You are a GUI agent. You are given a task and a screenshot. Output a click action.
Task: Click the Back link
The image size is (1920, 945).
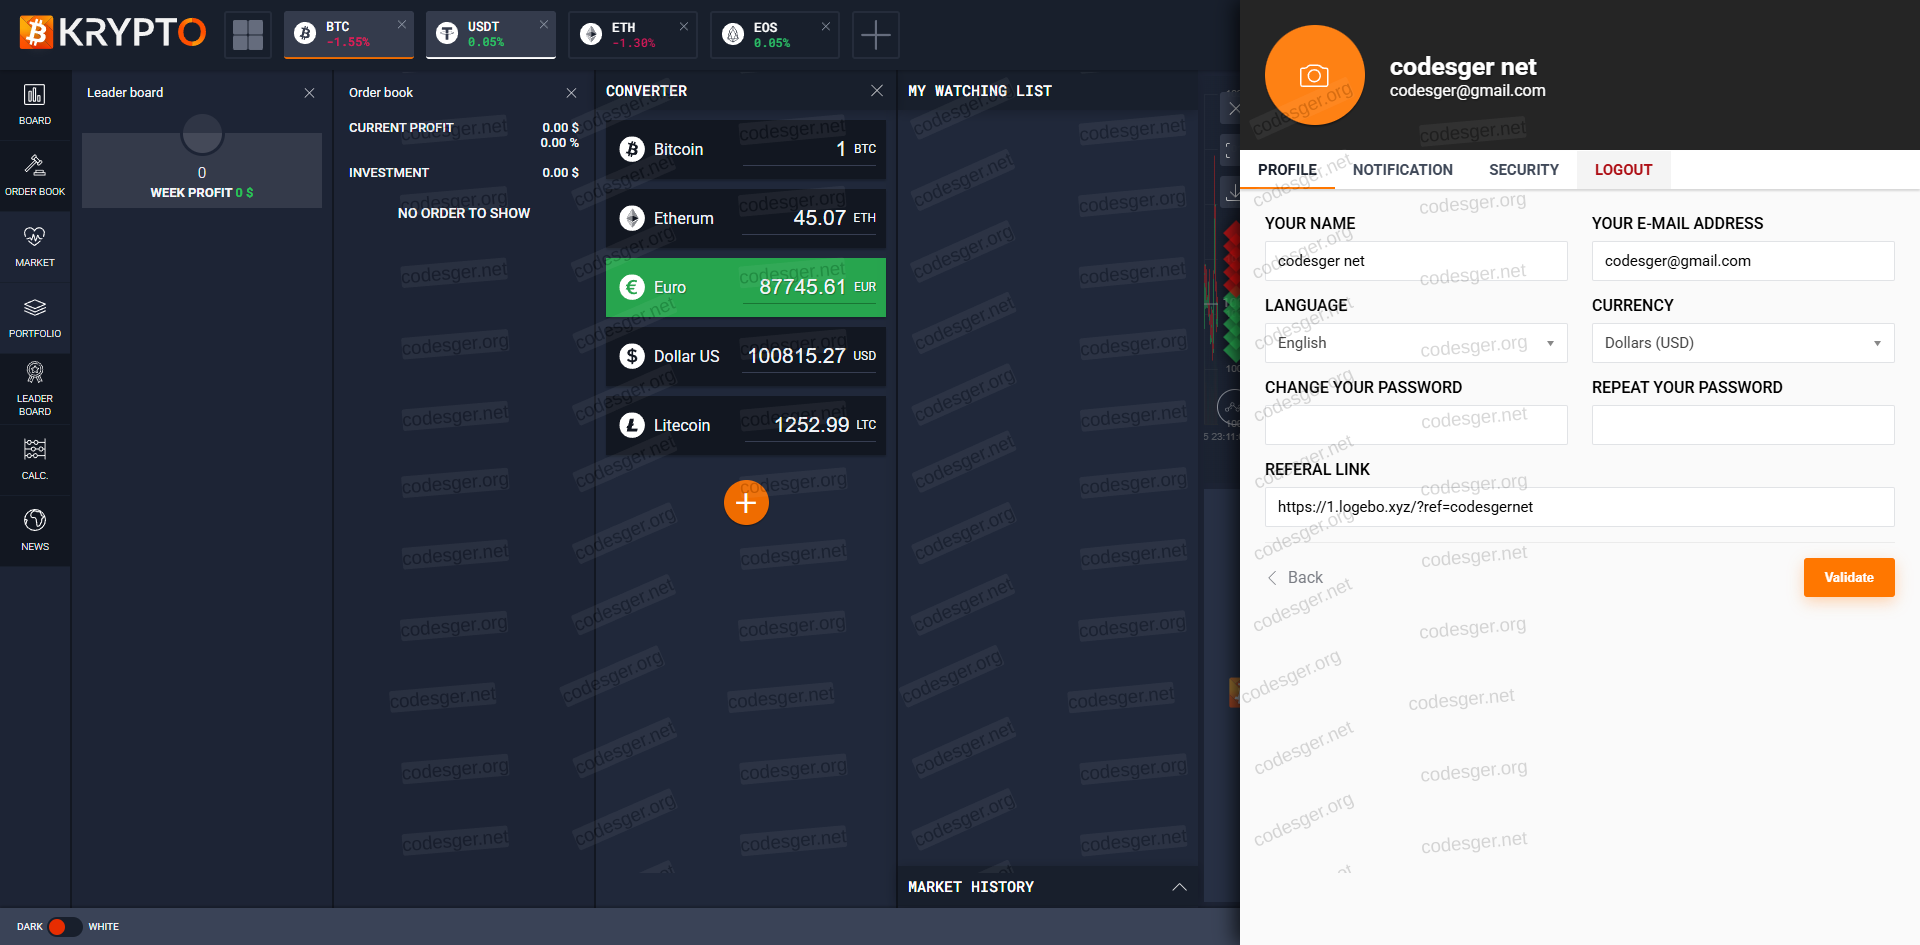pyautogui.click(x=1295, y=578)
